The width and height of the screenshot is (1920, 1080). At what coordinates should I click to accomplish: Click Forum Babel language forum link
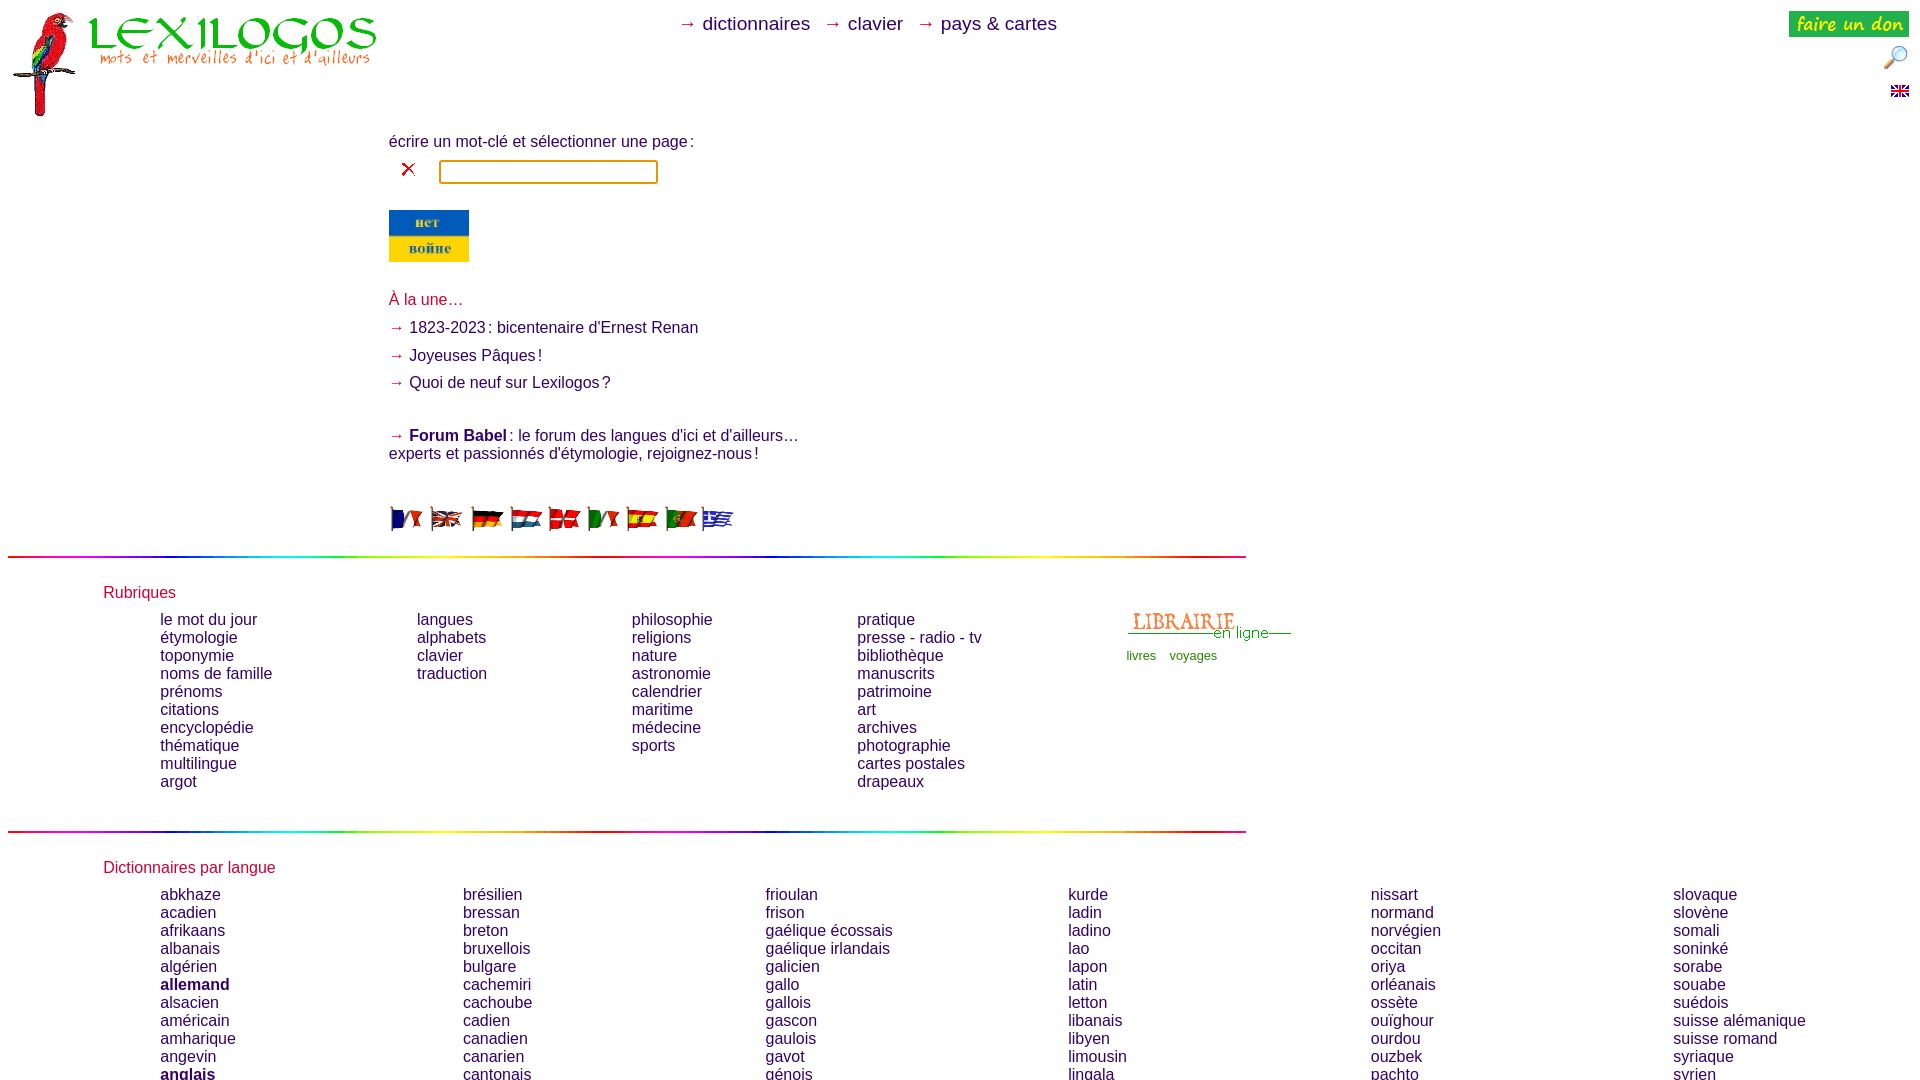point(458,435)
